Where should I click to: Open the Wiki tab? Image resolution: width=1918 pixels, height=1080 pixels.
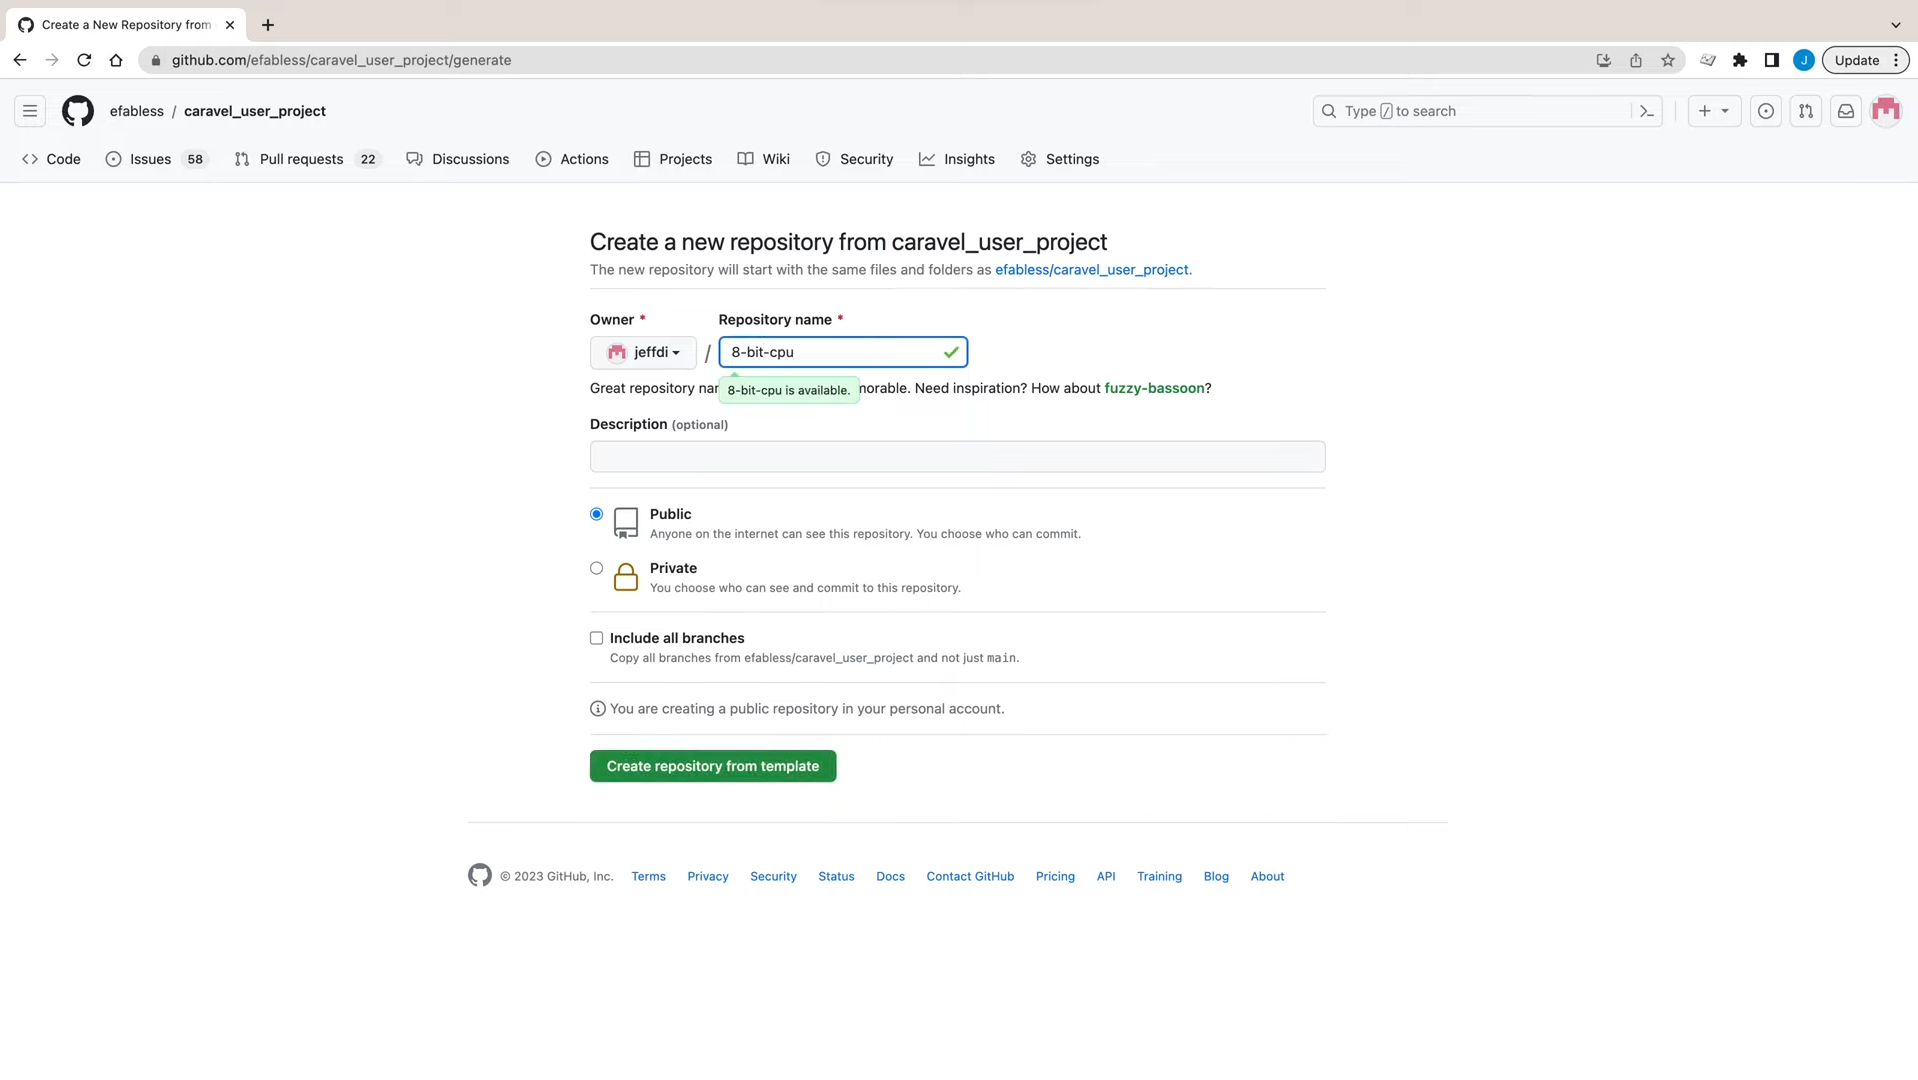(764, 159)
